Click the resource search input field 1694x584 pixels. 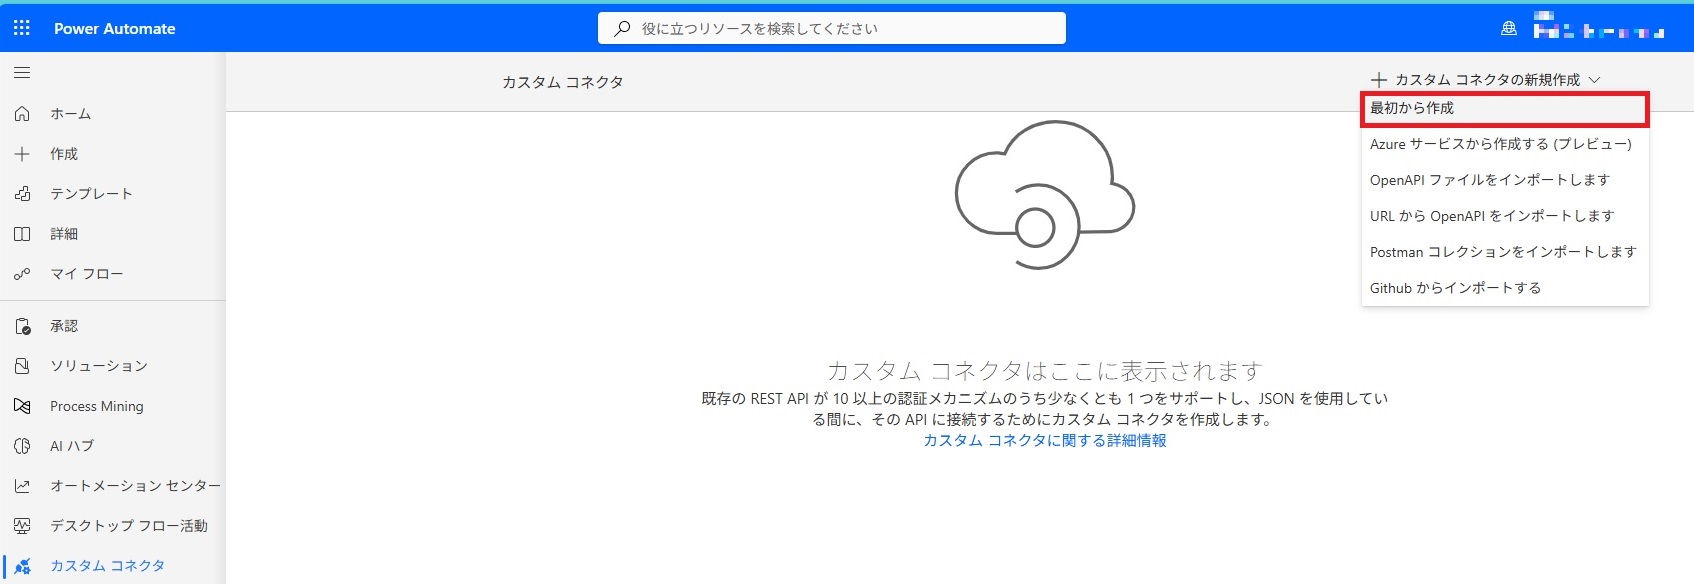[832, 29]
